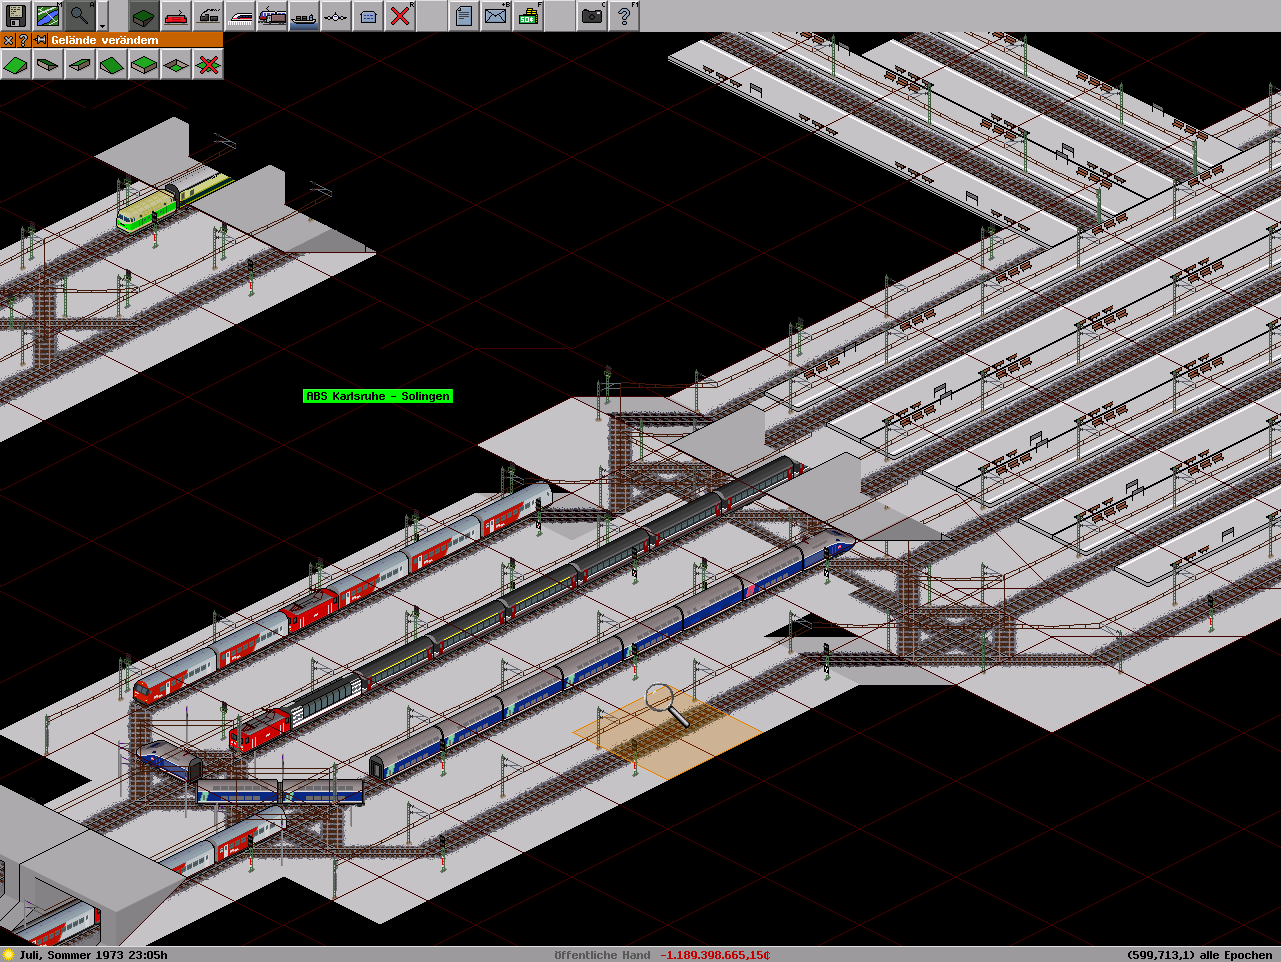Click the floppy disk save/load icon

tap(15, 16)
